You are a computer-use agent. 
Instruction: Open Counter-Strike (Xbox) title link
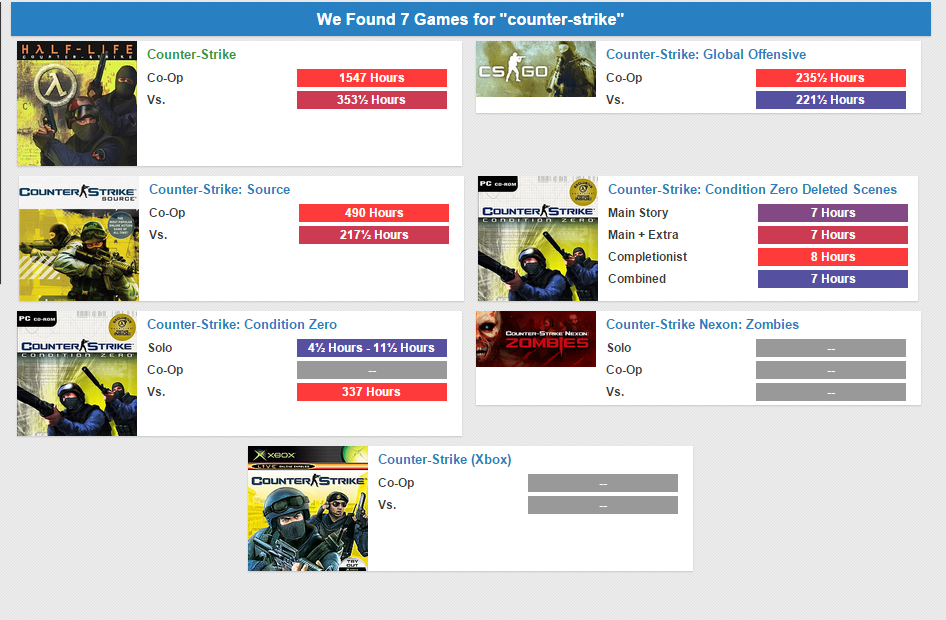[x=445, y=460]
